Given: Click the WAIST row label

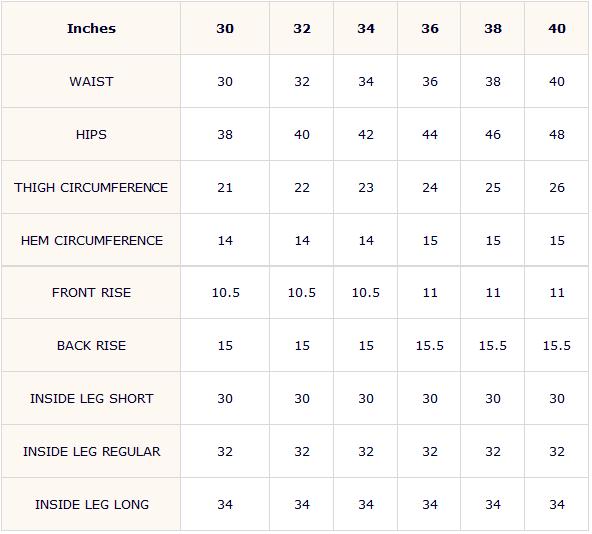Looking at the screenshot, I should click(x=91, y=82).
